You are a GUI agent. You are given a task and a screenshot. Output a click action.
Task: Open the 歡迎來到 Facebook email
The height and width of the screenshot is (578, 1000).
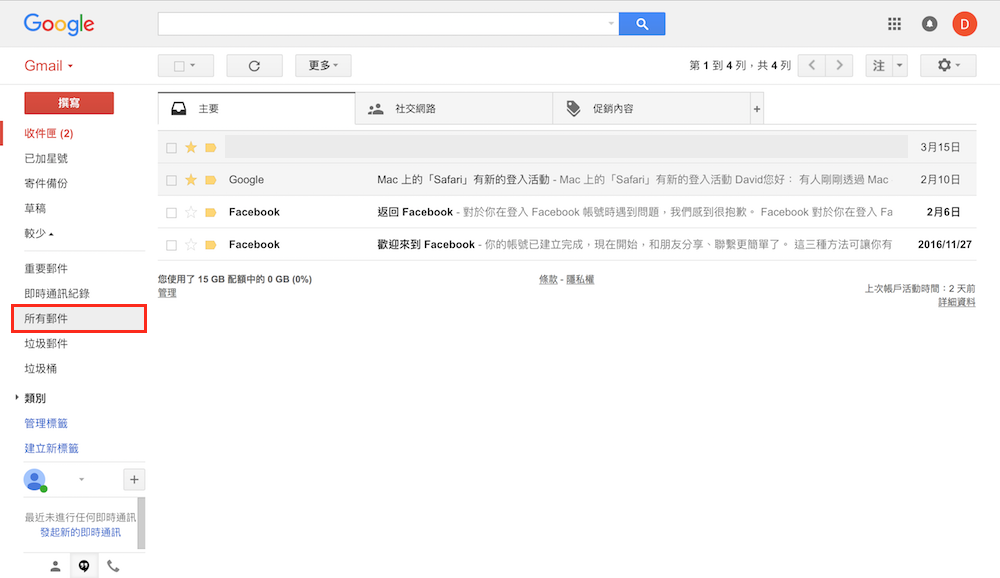click(x=567, y=244)
